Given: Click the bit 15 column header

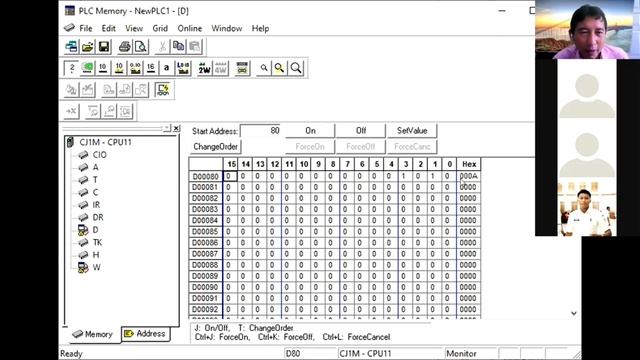Looking at the screenshot, I should click(x=231, y=164).
